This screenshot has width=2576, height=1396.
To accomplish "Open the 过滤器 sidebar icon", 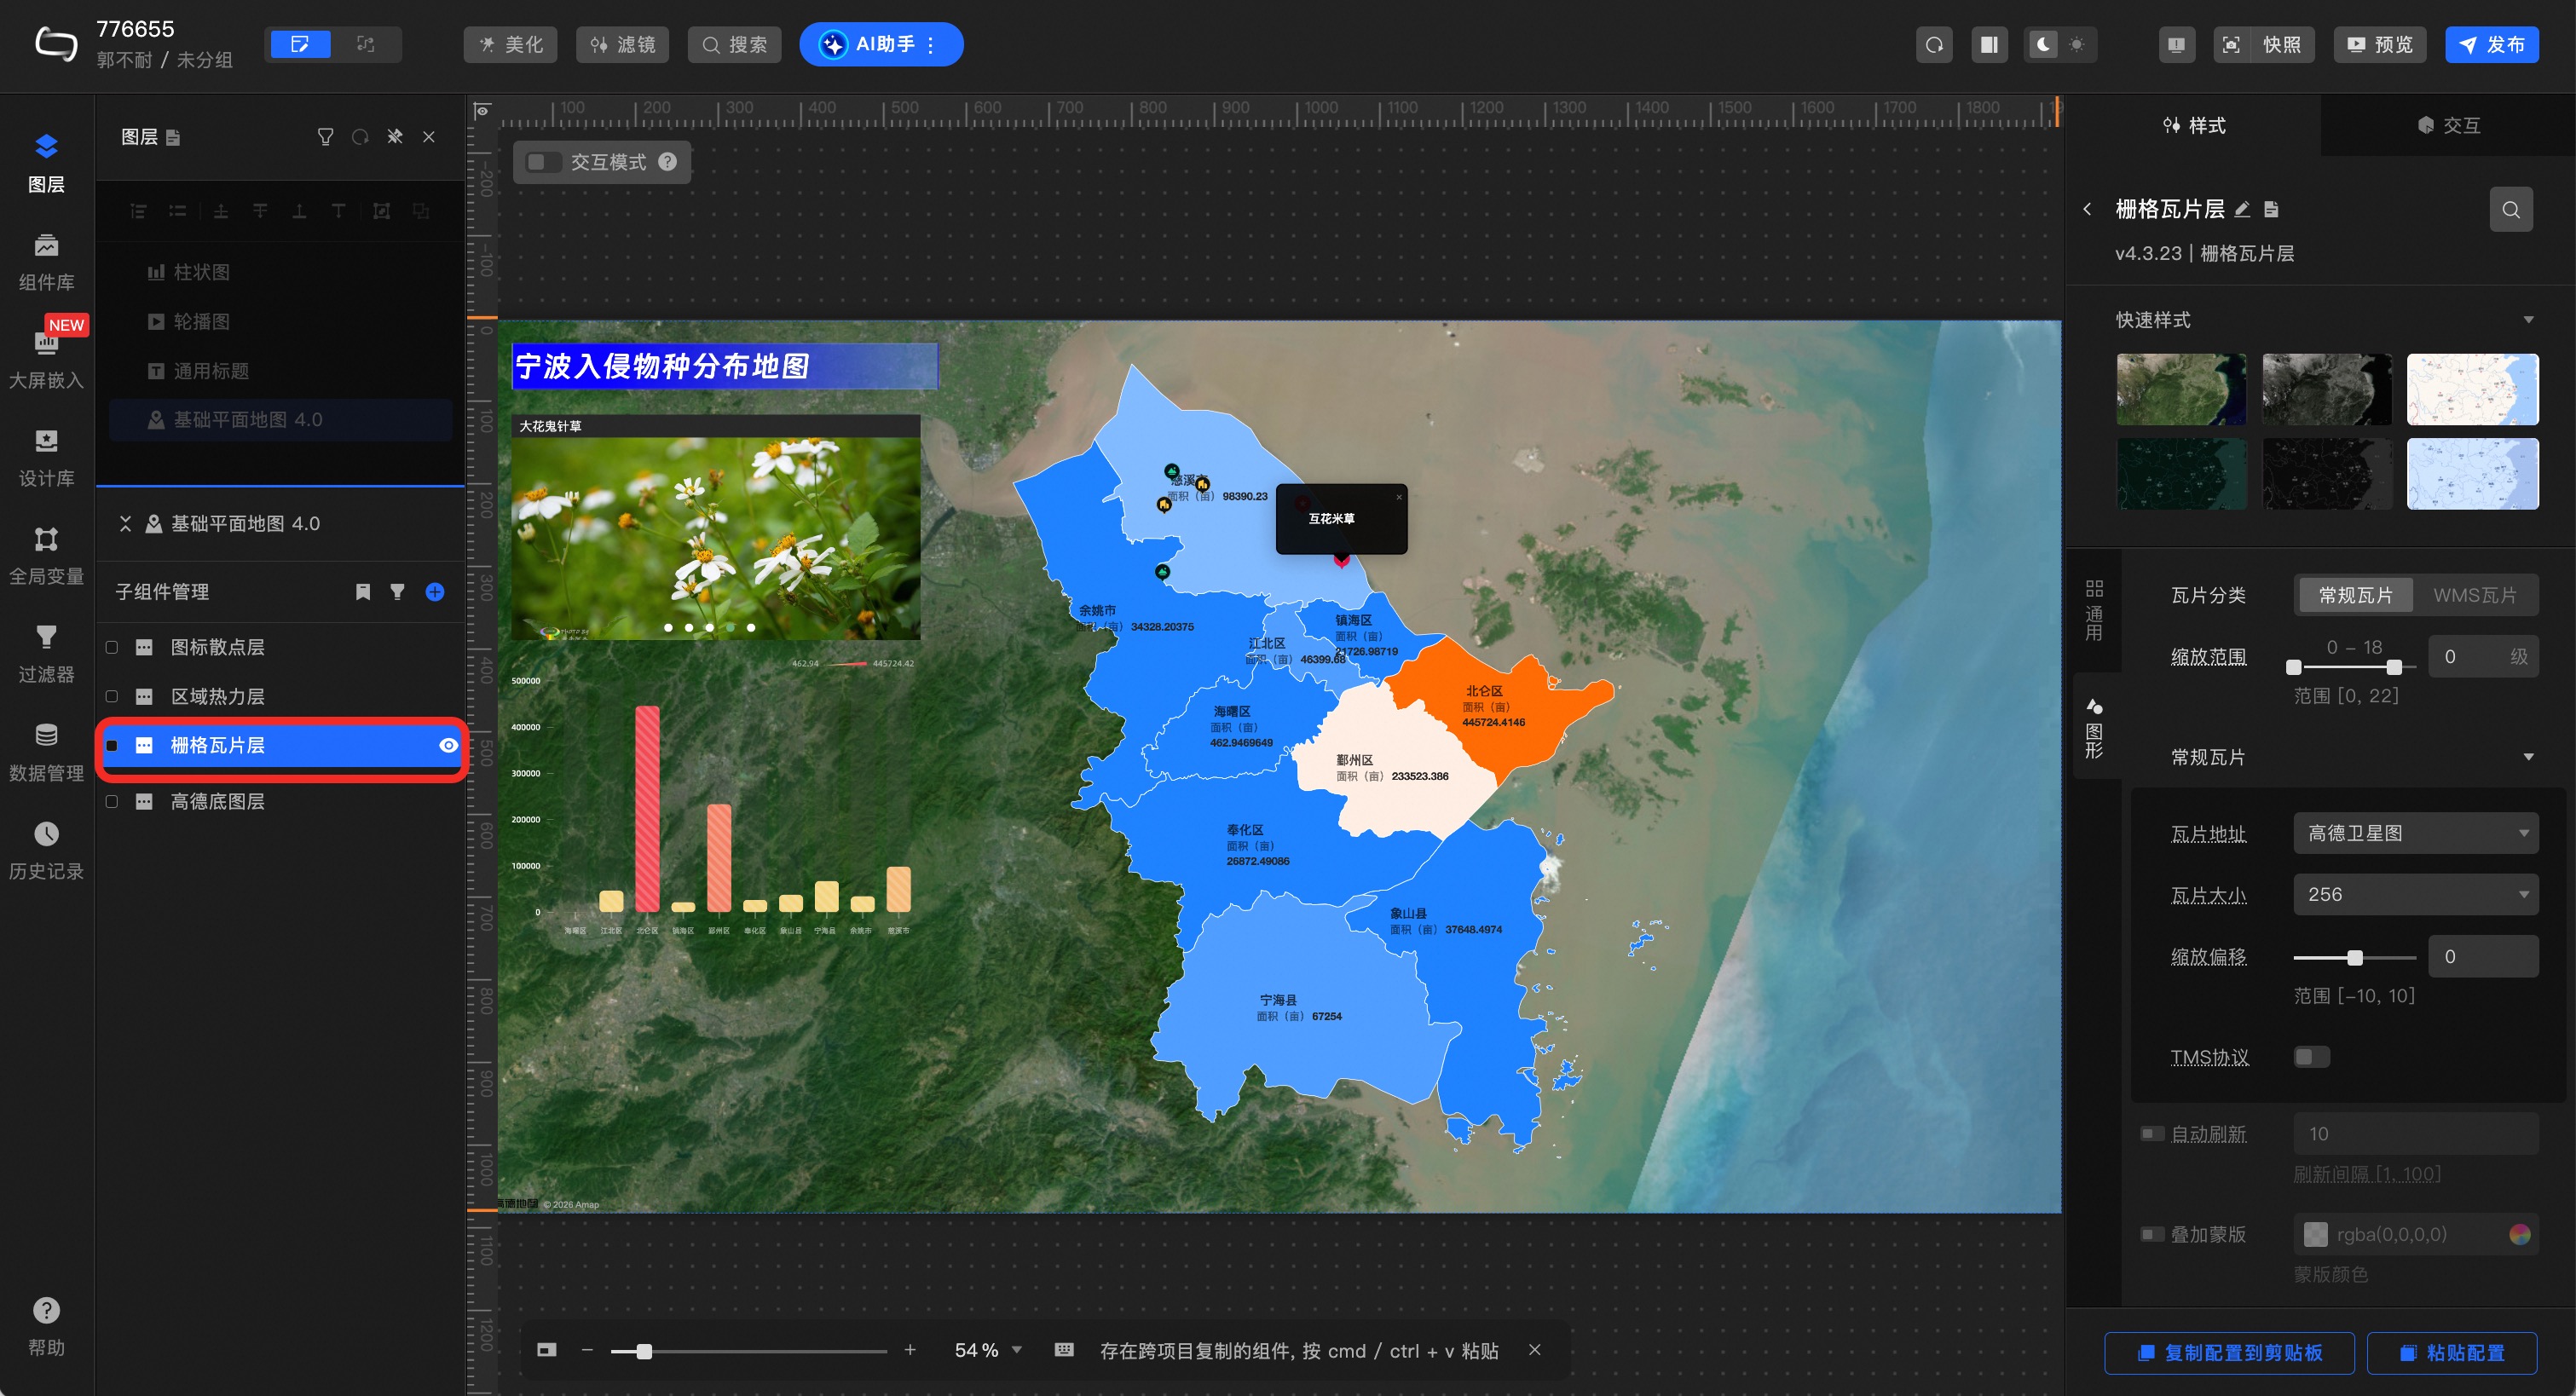I will 46,653.
